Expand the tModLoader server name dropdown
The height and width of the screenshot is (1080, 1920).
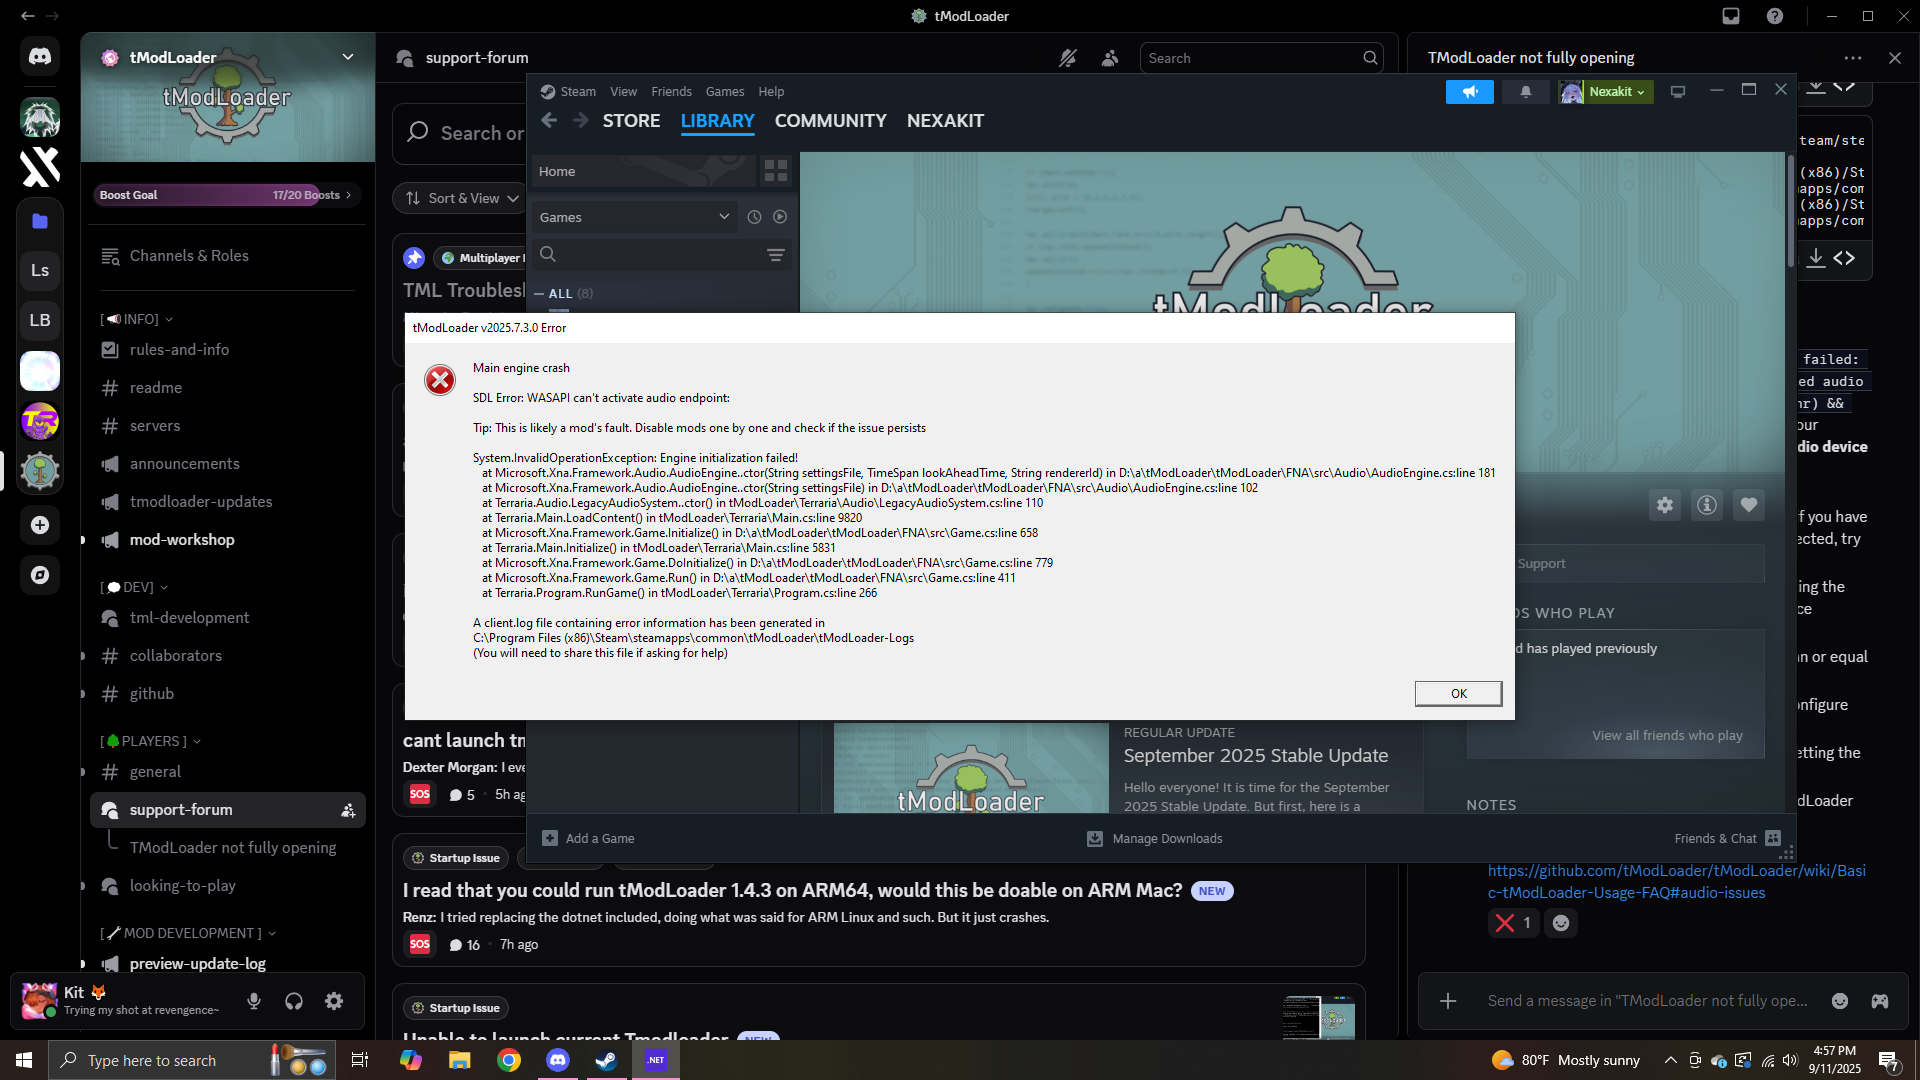tap(348, 57)
